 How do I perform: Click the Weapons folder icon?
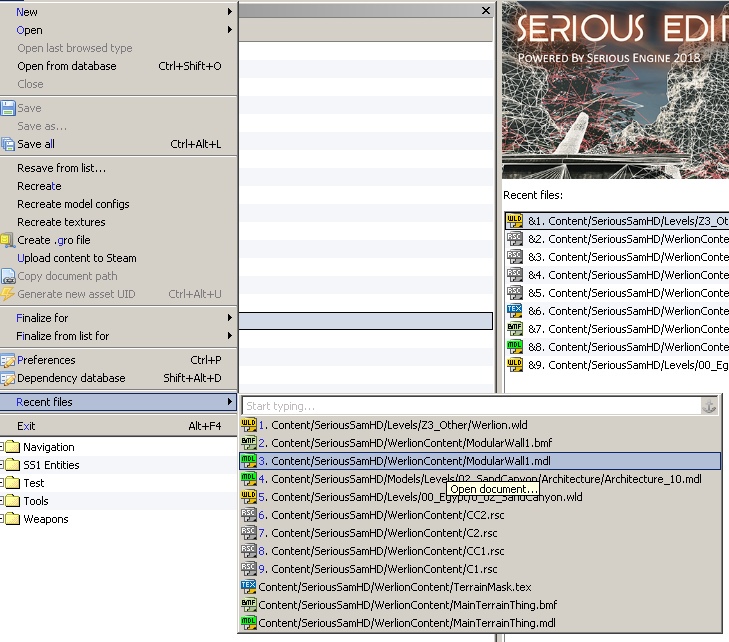click(x=13, y=519)
